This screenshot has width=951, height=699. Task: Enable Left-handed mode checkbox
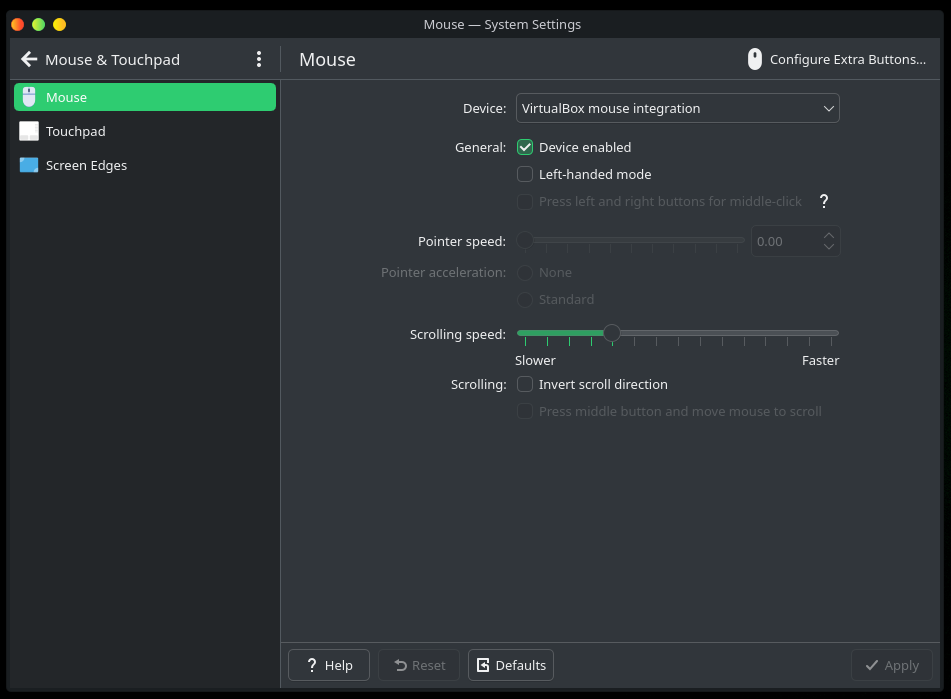click(525, 174)
